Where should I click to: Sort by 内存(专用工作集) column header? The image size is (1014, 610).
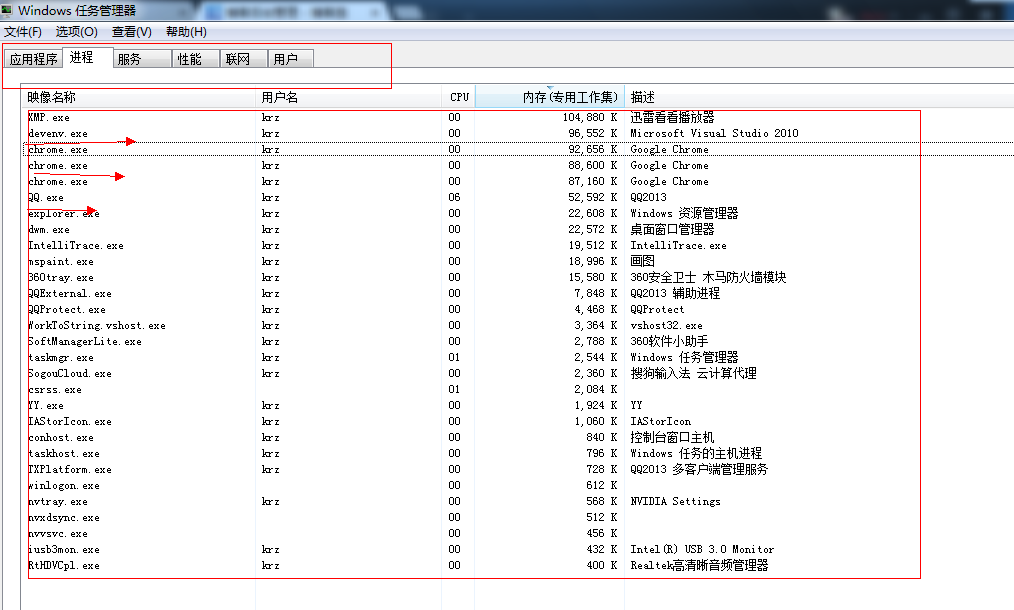550,97
